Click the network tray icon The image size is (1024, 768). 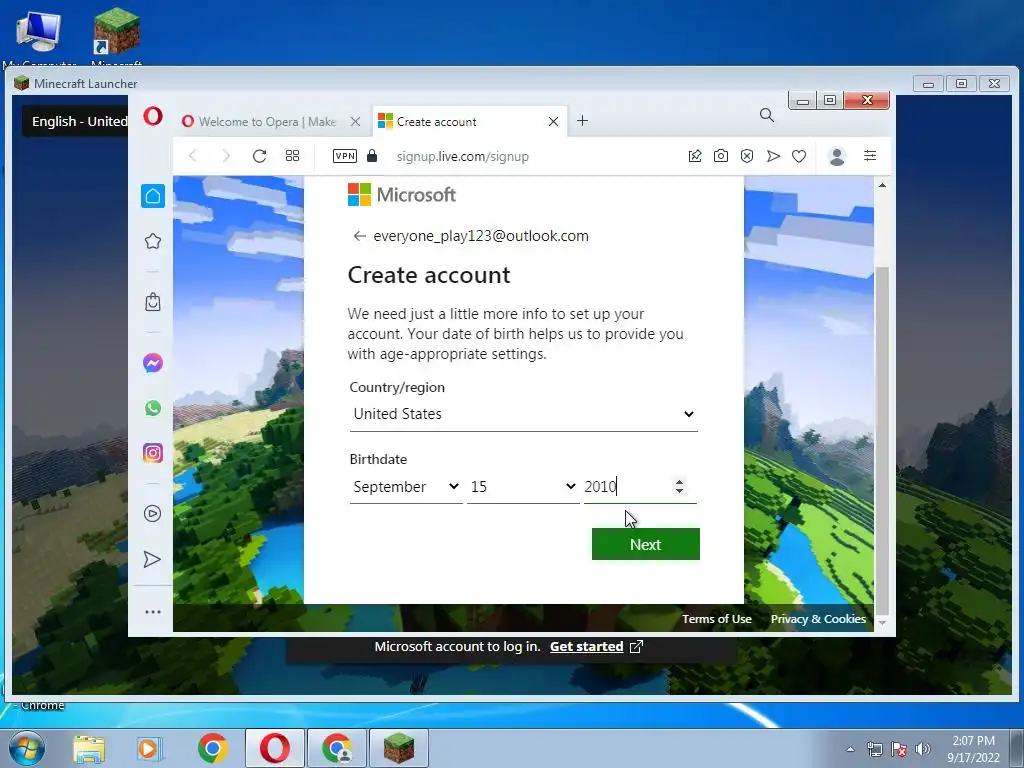[x=874, y=749]
